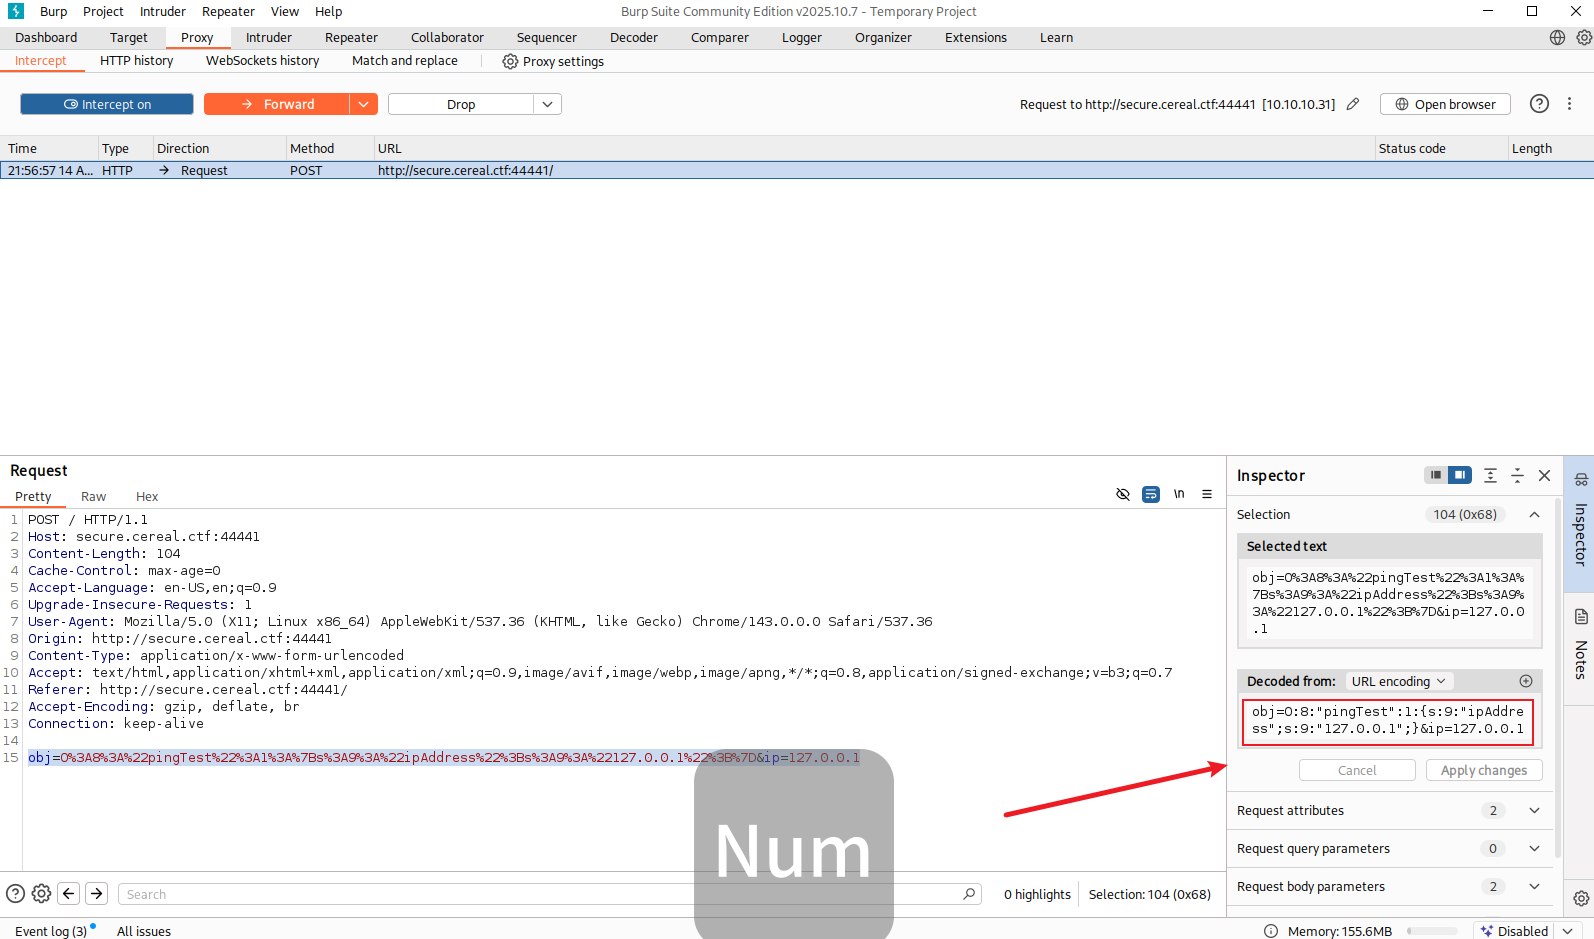Click the Search input field

[x=540, y=894]
